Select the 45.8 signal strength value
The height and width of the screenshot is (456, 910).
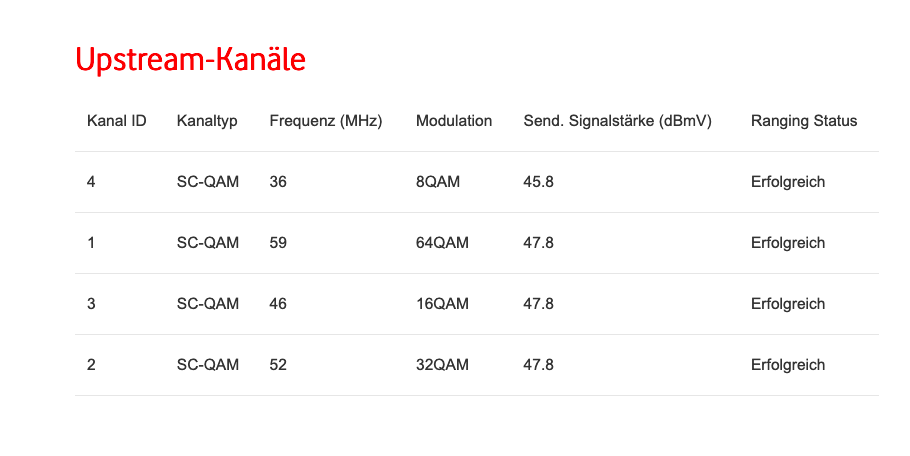[538, 182]
